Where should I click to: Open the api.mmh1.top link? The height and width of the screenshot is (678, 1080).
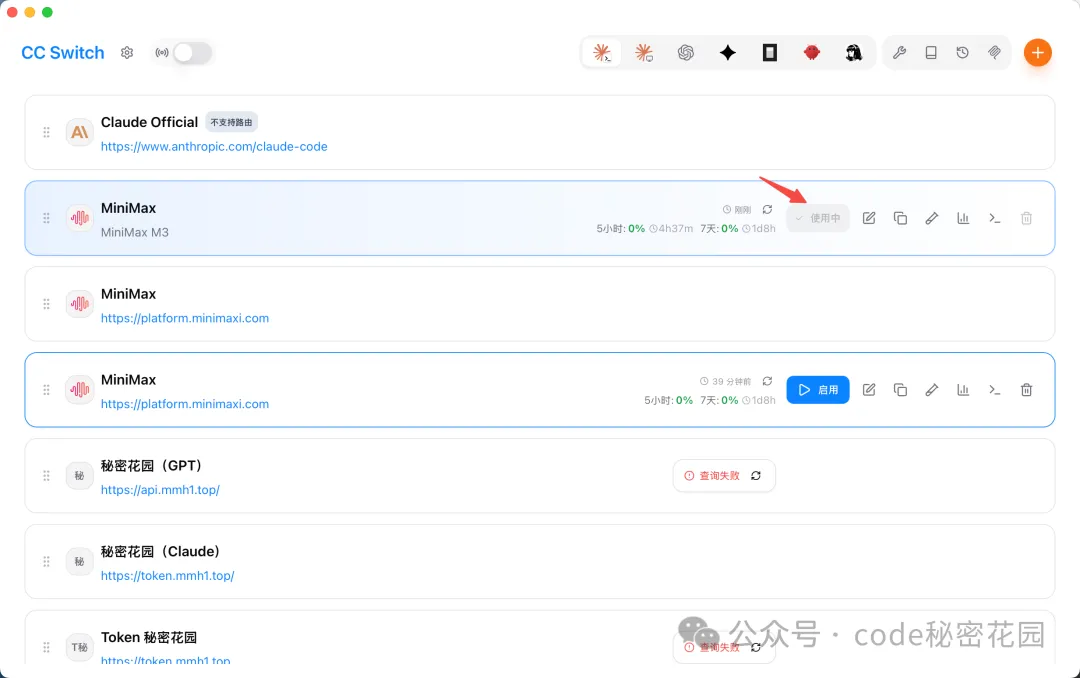click(x=160, y=490)
